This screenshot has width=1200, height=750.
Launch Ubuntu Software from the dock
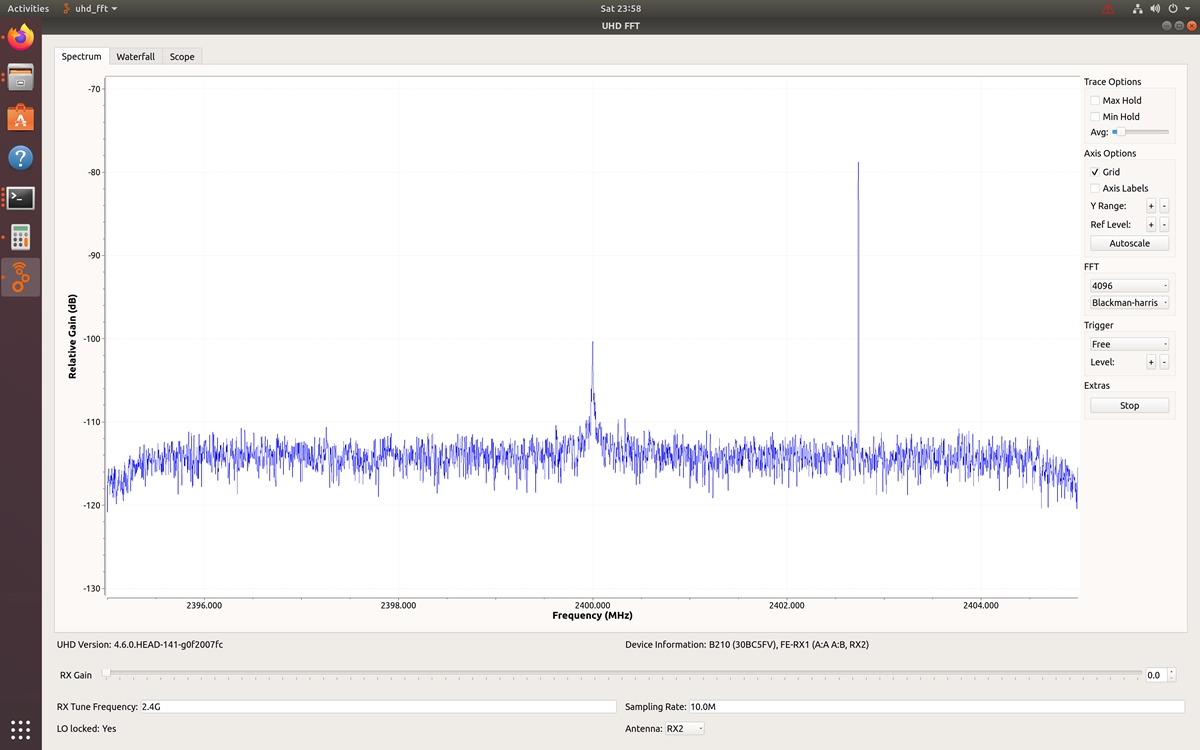tap(21, 117)
